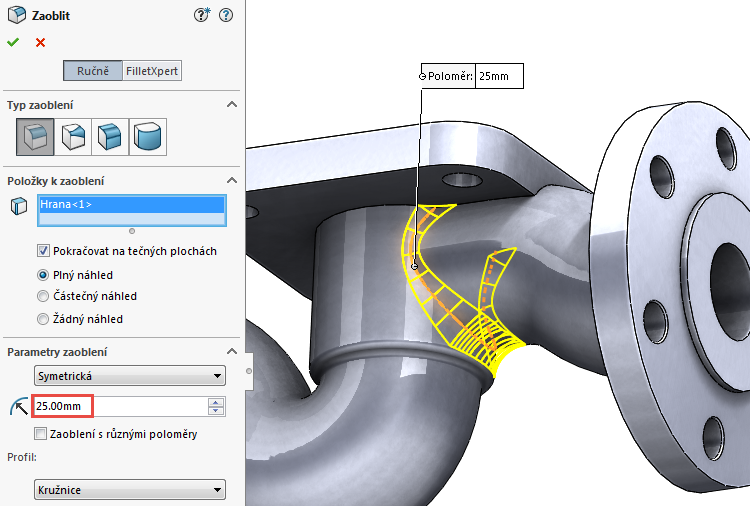Cancel the fillet with red X

coord(40,43)
